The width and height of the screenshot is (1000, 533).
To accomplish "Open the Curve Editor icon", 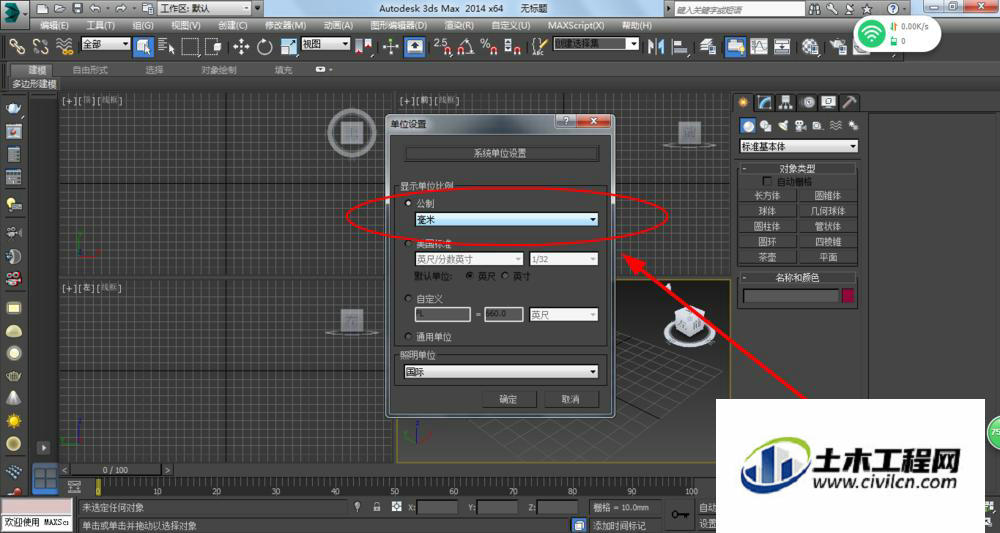I will tap(759, 46).
